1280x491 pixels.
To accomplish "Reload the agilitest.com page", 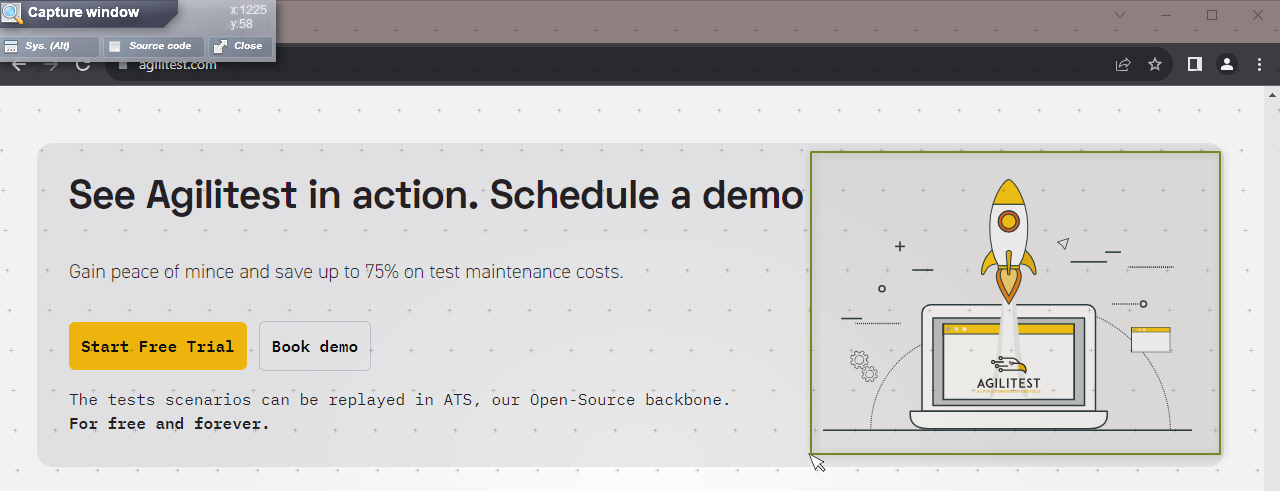I will 83,65.
